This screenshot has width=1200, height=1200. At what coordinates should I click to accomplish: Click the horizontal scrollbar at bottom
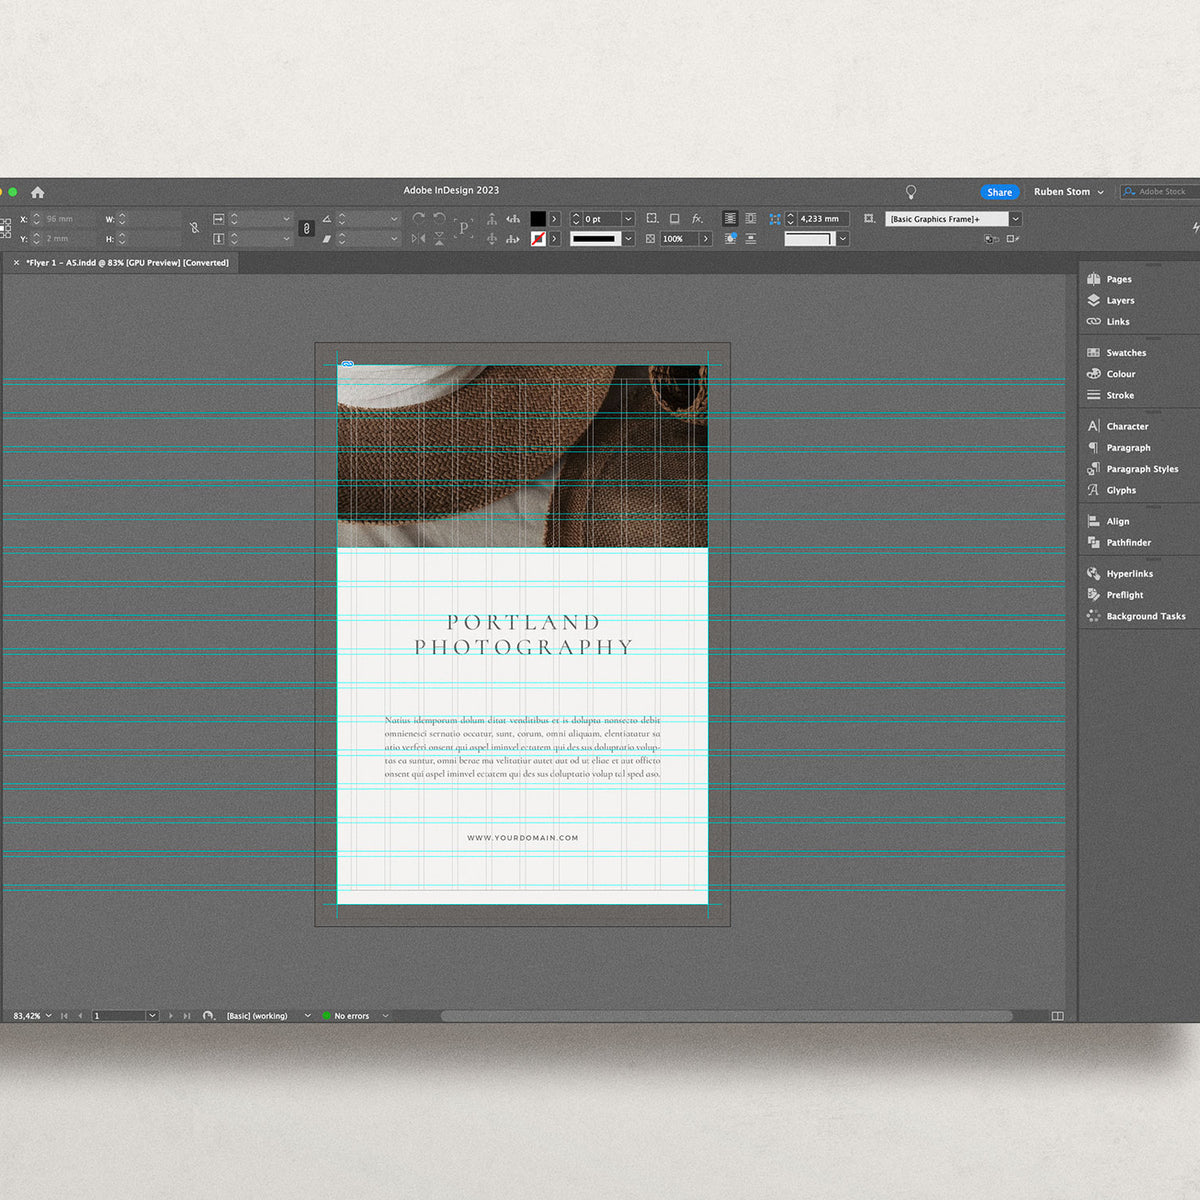coord(726,1016)
